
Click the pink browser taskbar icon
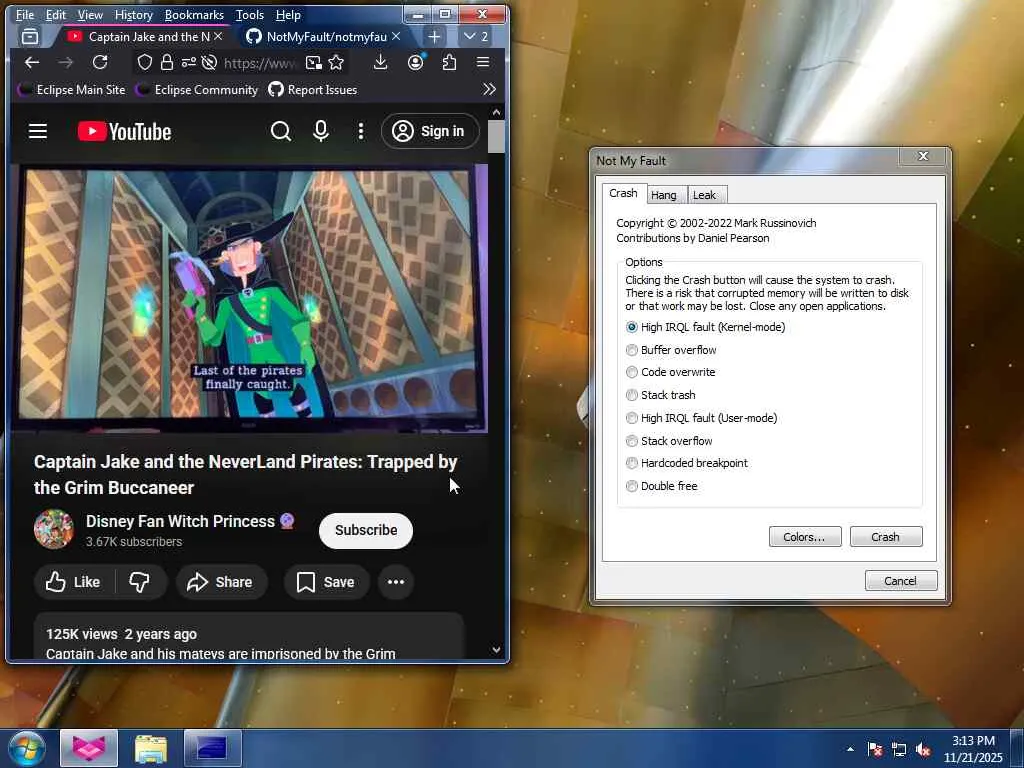[89, 748]
